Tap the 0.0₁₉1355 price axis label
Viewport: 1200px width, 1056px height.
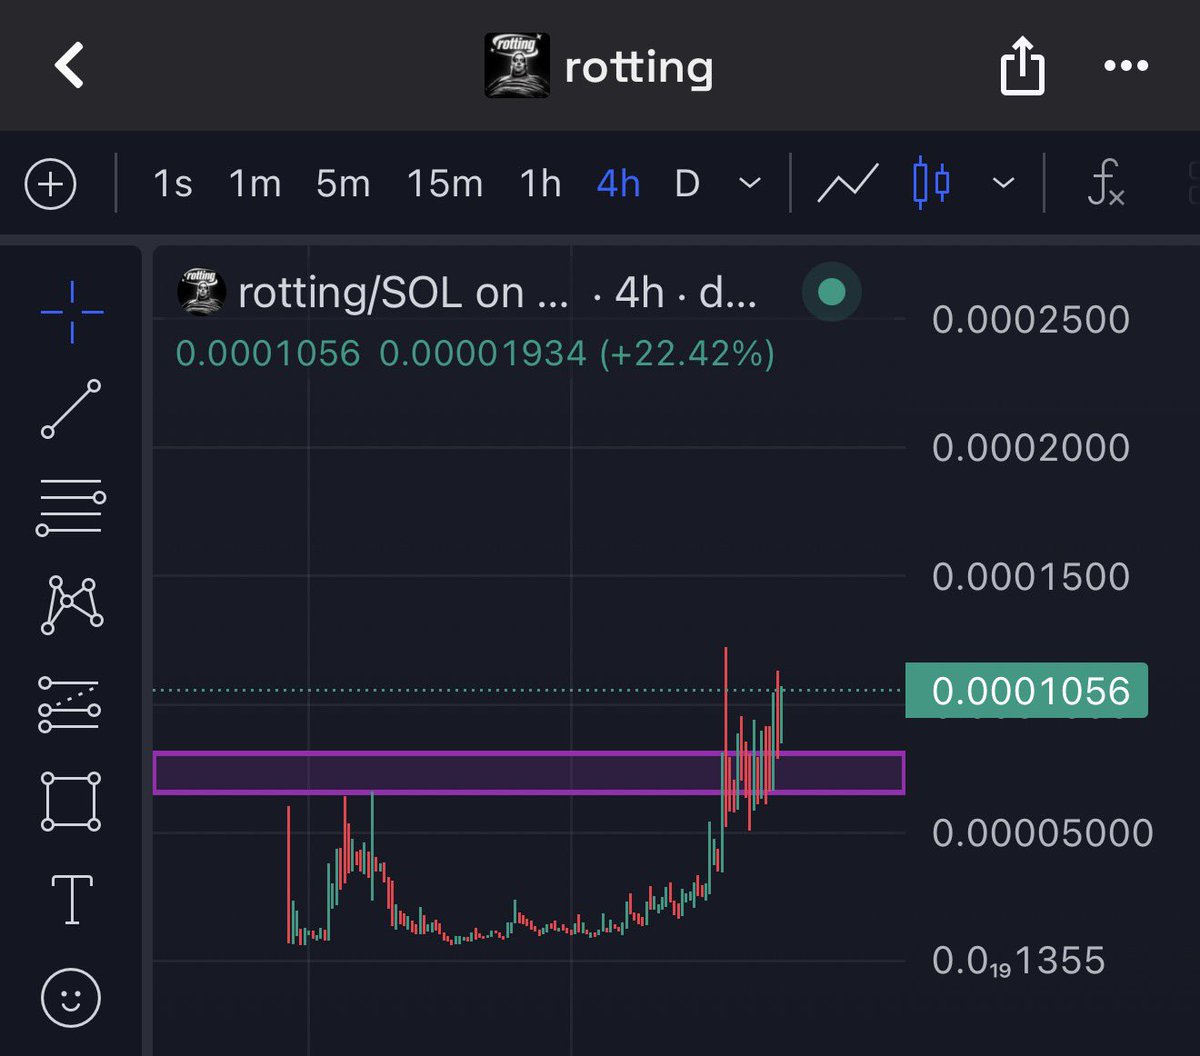click(x=1019, y=961)
